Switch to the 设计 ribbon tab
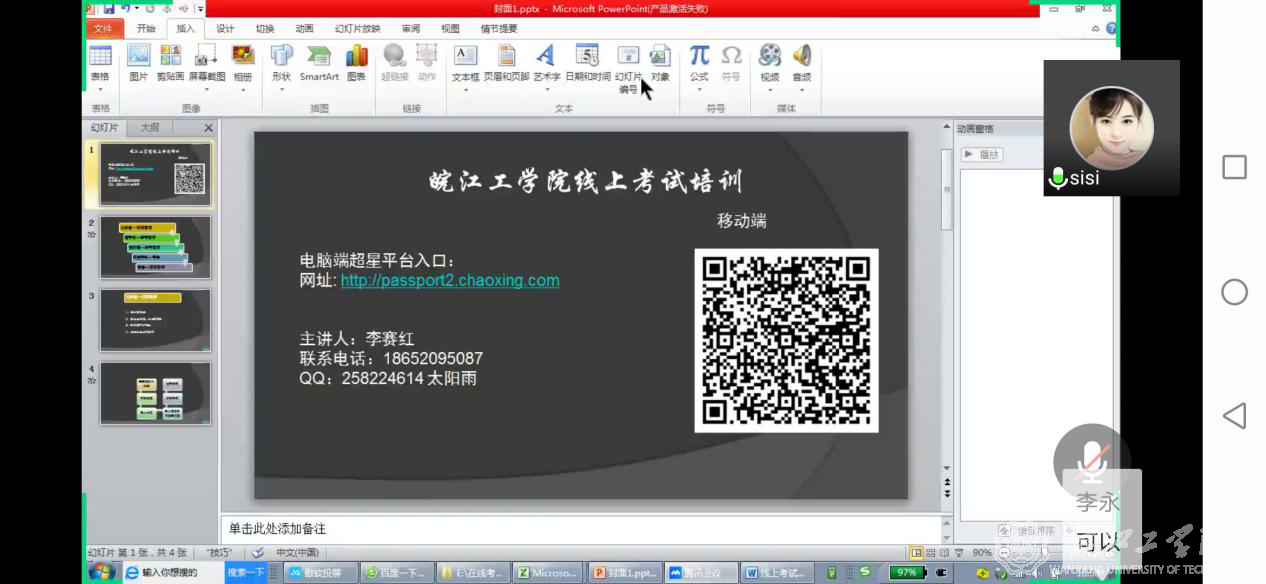 224,28
